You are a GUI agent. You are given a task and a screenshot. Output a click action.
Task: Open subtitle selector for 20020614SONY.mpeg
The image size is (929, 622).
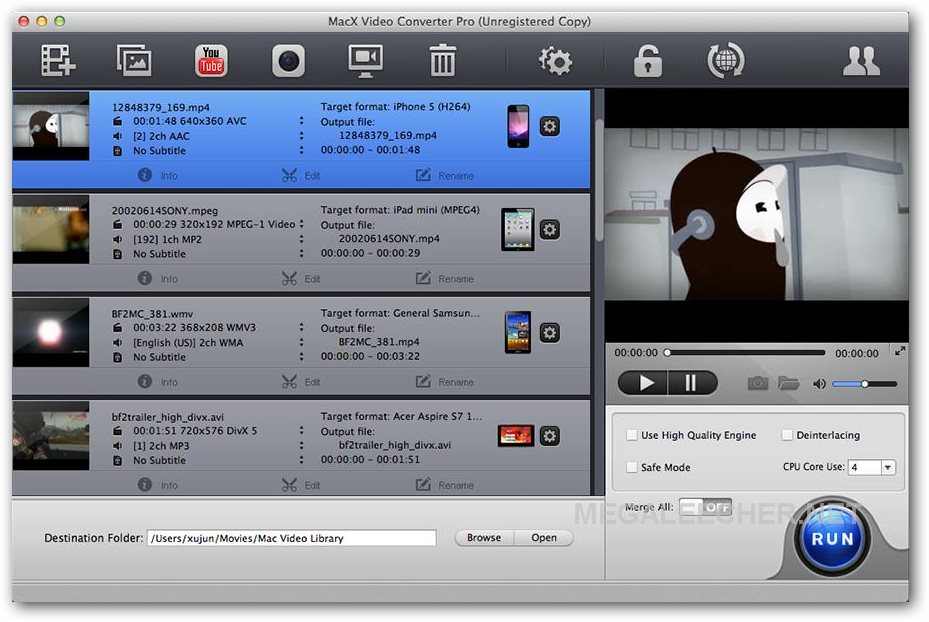pyautogui.click(x=302, y=254)
